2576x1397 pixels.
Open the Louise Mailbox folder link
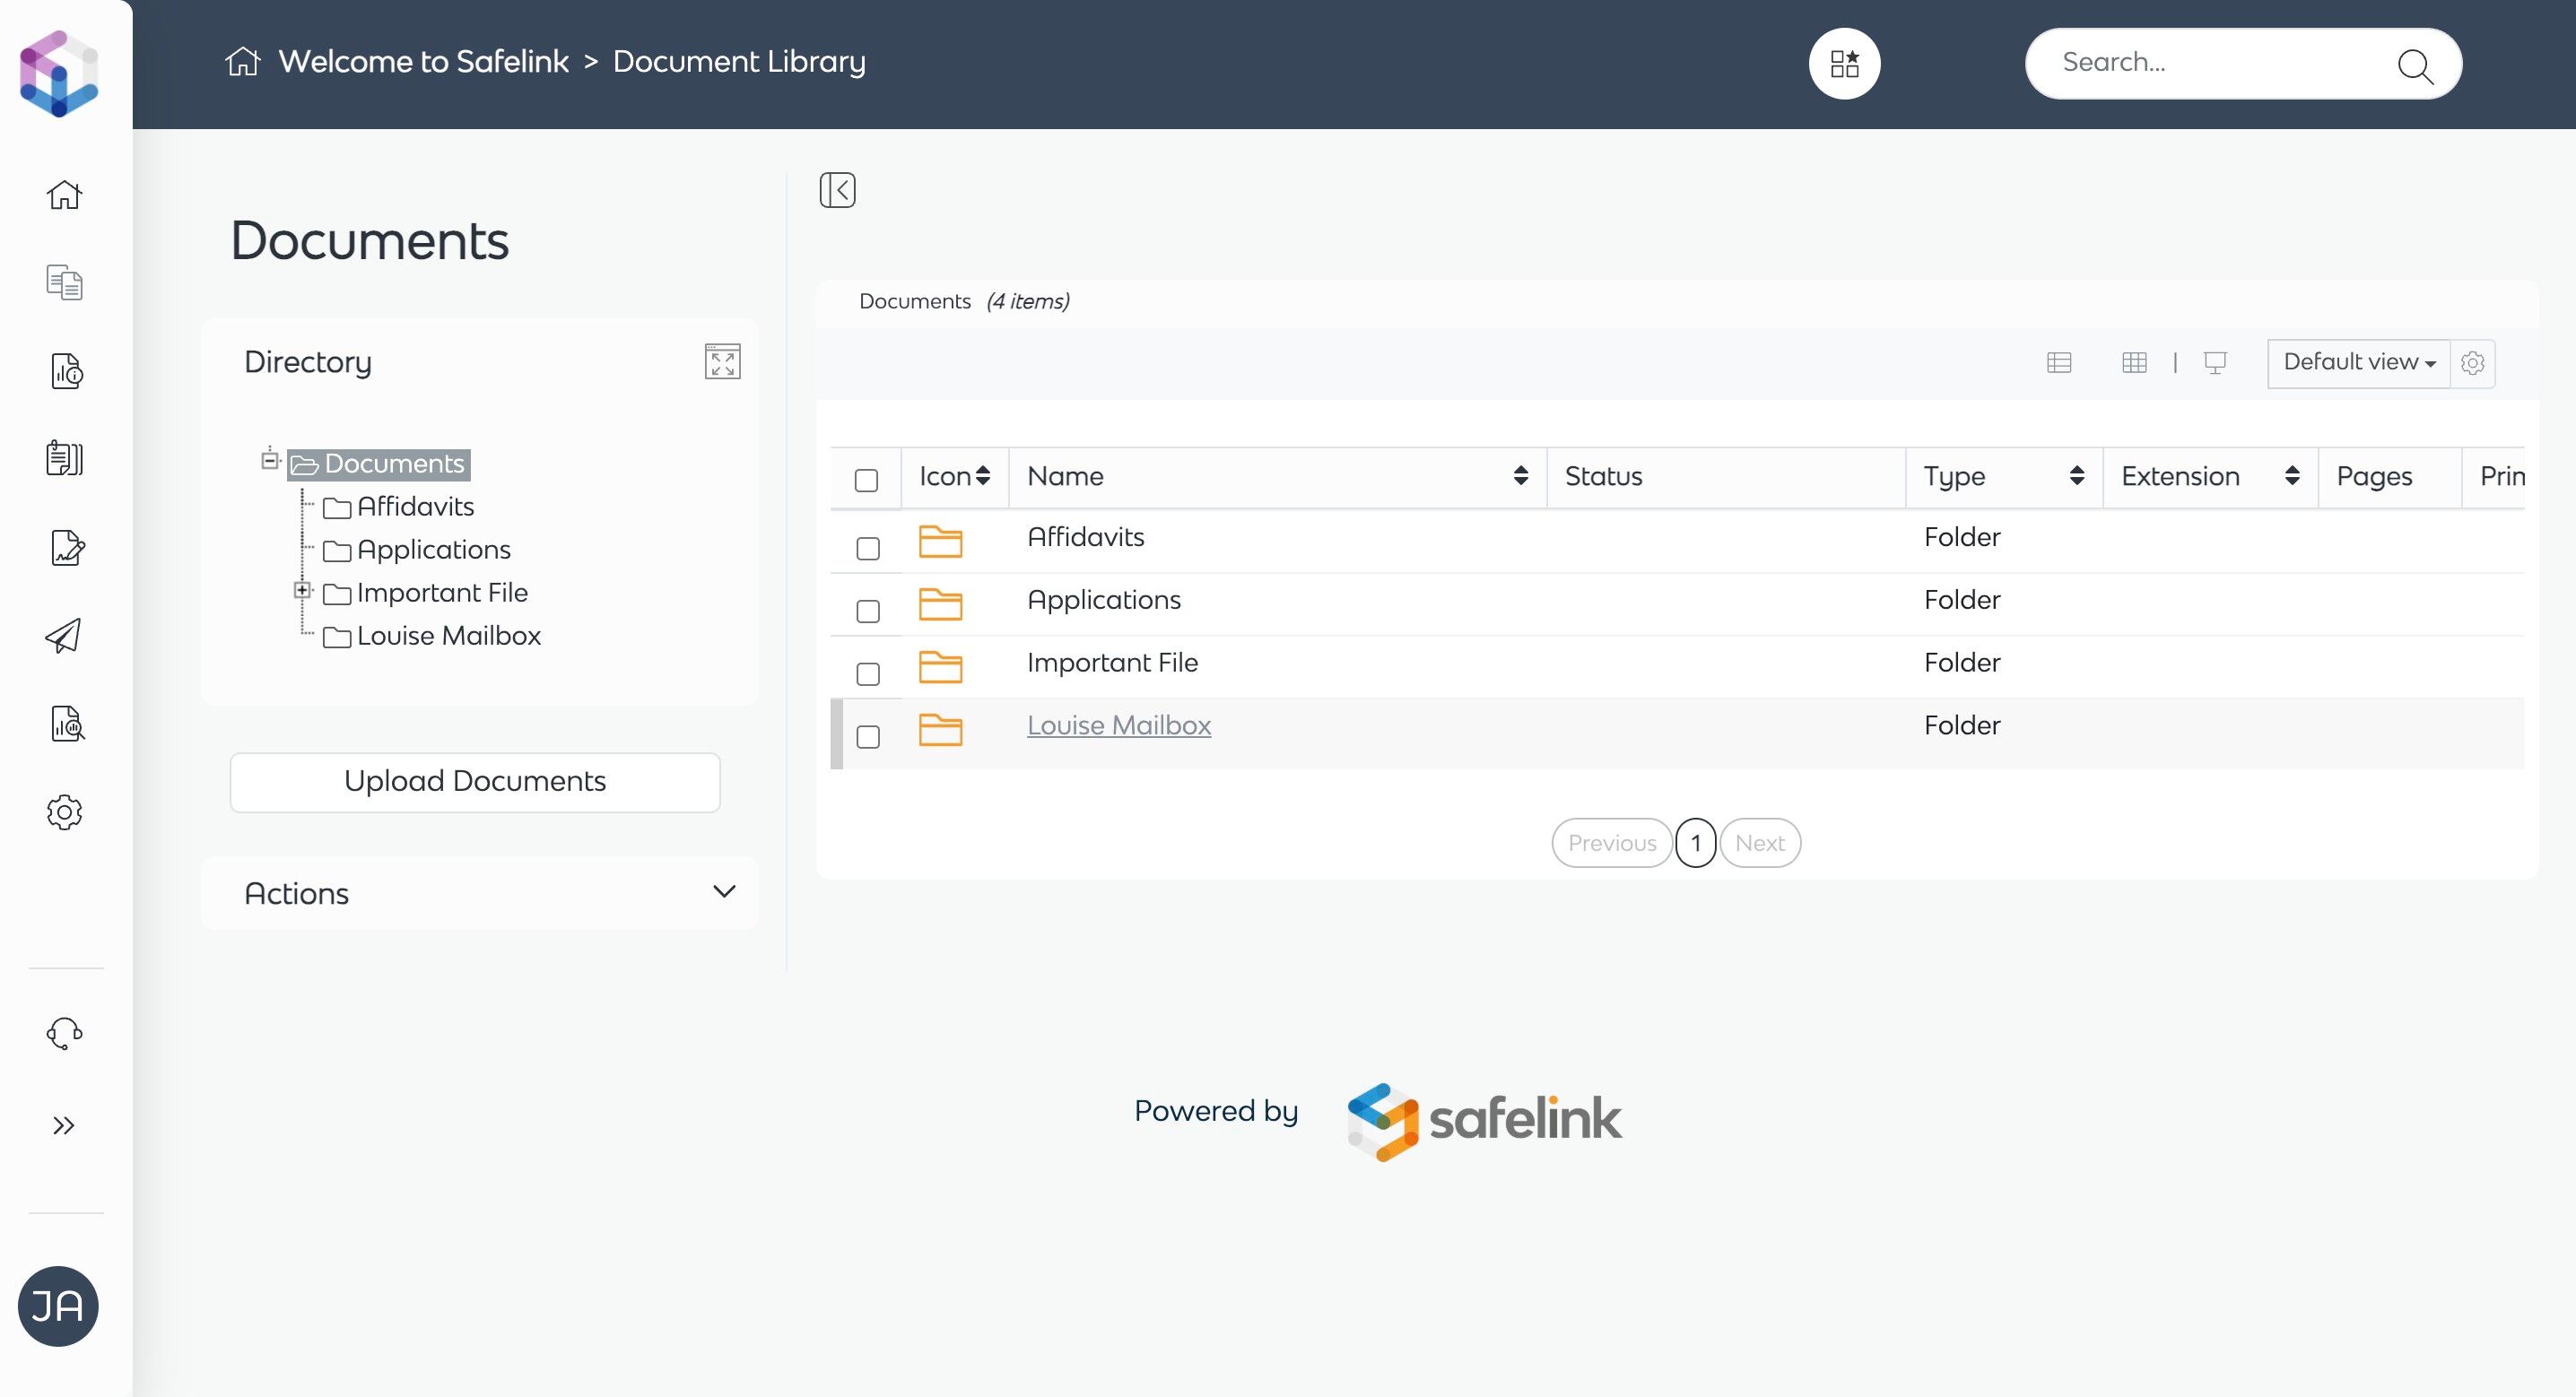1118,726
